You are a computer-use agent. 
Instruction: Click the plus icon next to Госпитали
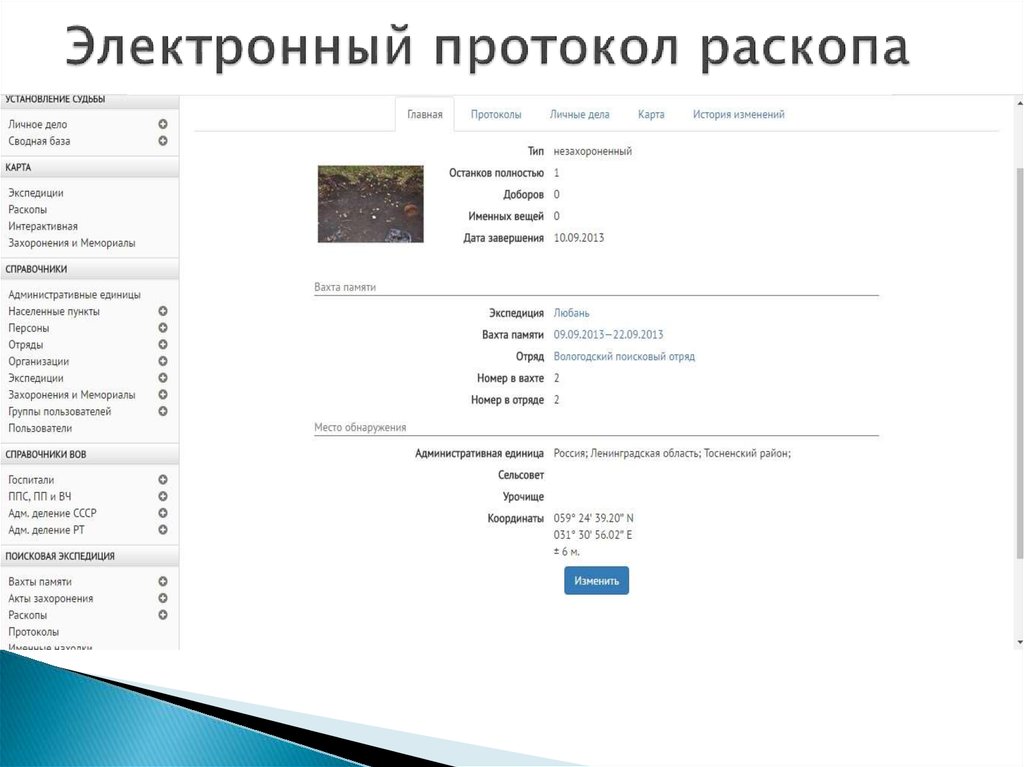[162, 479]
